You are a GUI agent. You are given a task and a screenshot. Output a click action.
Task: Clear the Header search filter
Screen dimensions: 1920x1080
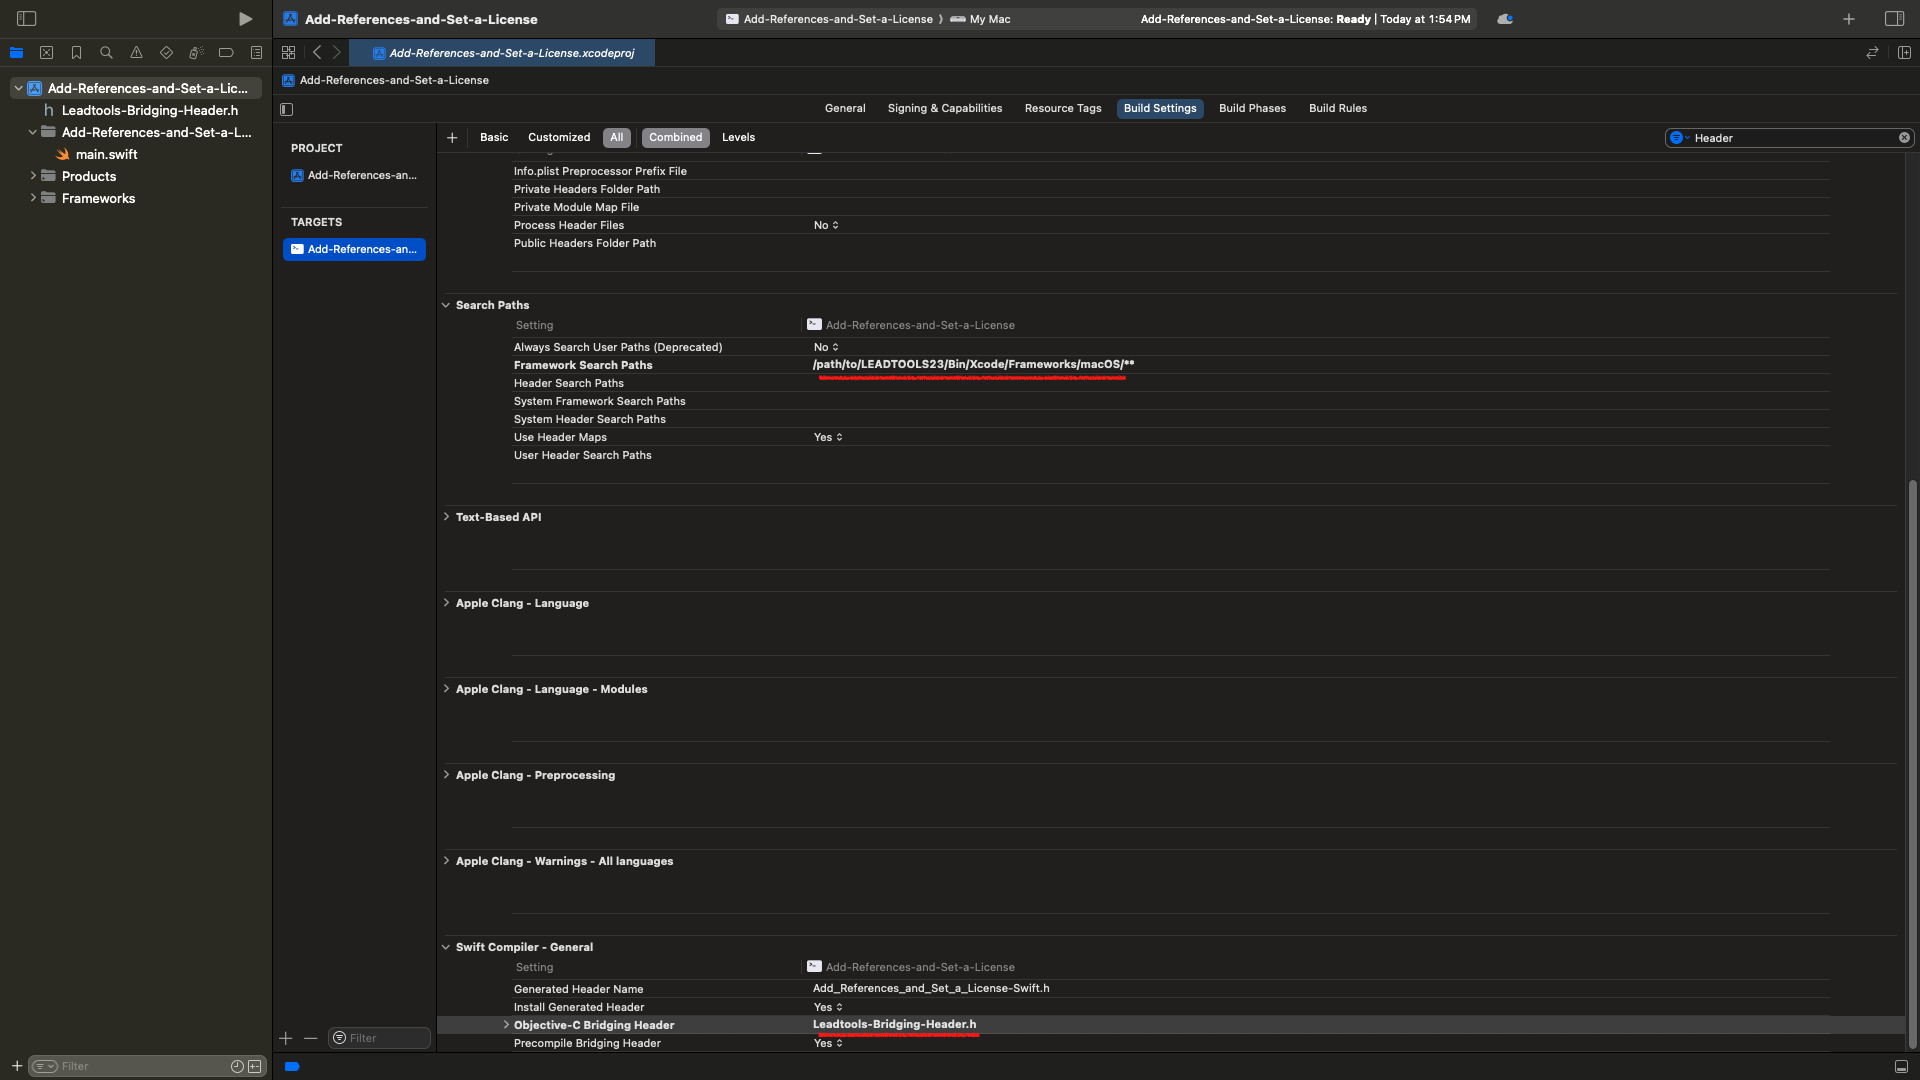[x=1905, y=137]
